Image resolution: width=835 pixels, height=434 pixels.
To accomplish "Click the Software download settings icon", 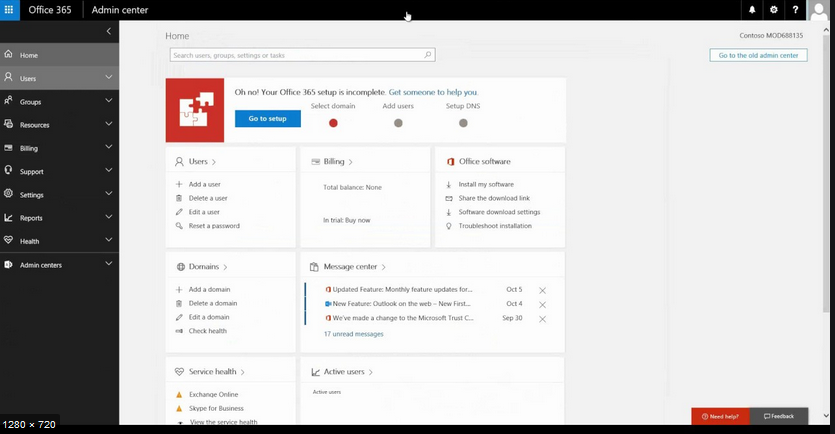I will pos(448,212).
